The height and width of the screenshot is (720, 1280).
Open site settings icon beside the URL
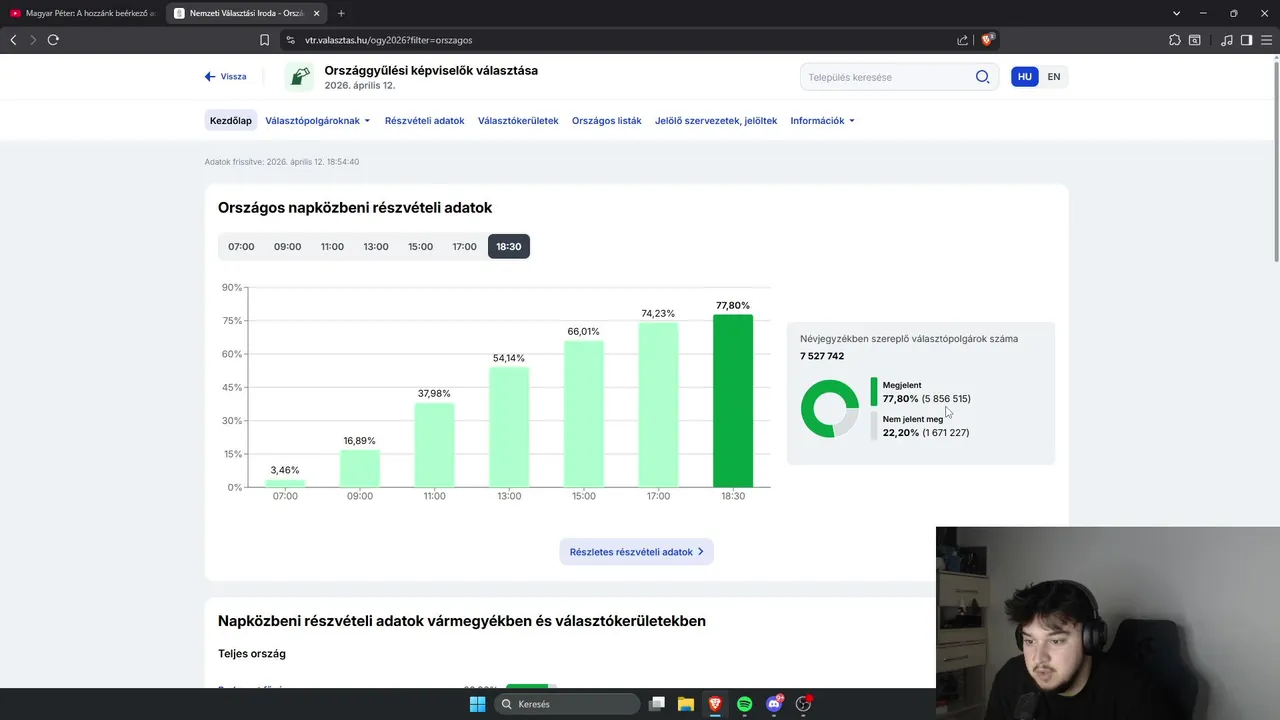pos(290,40)
